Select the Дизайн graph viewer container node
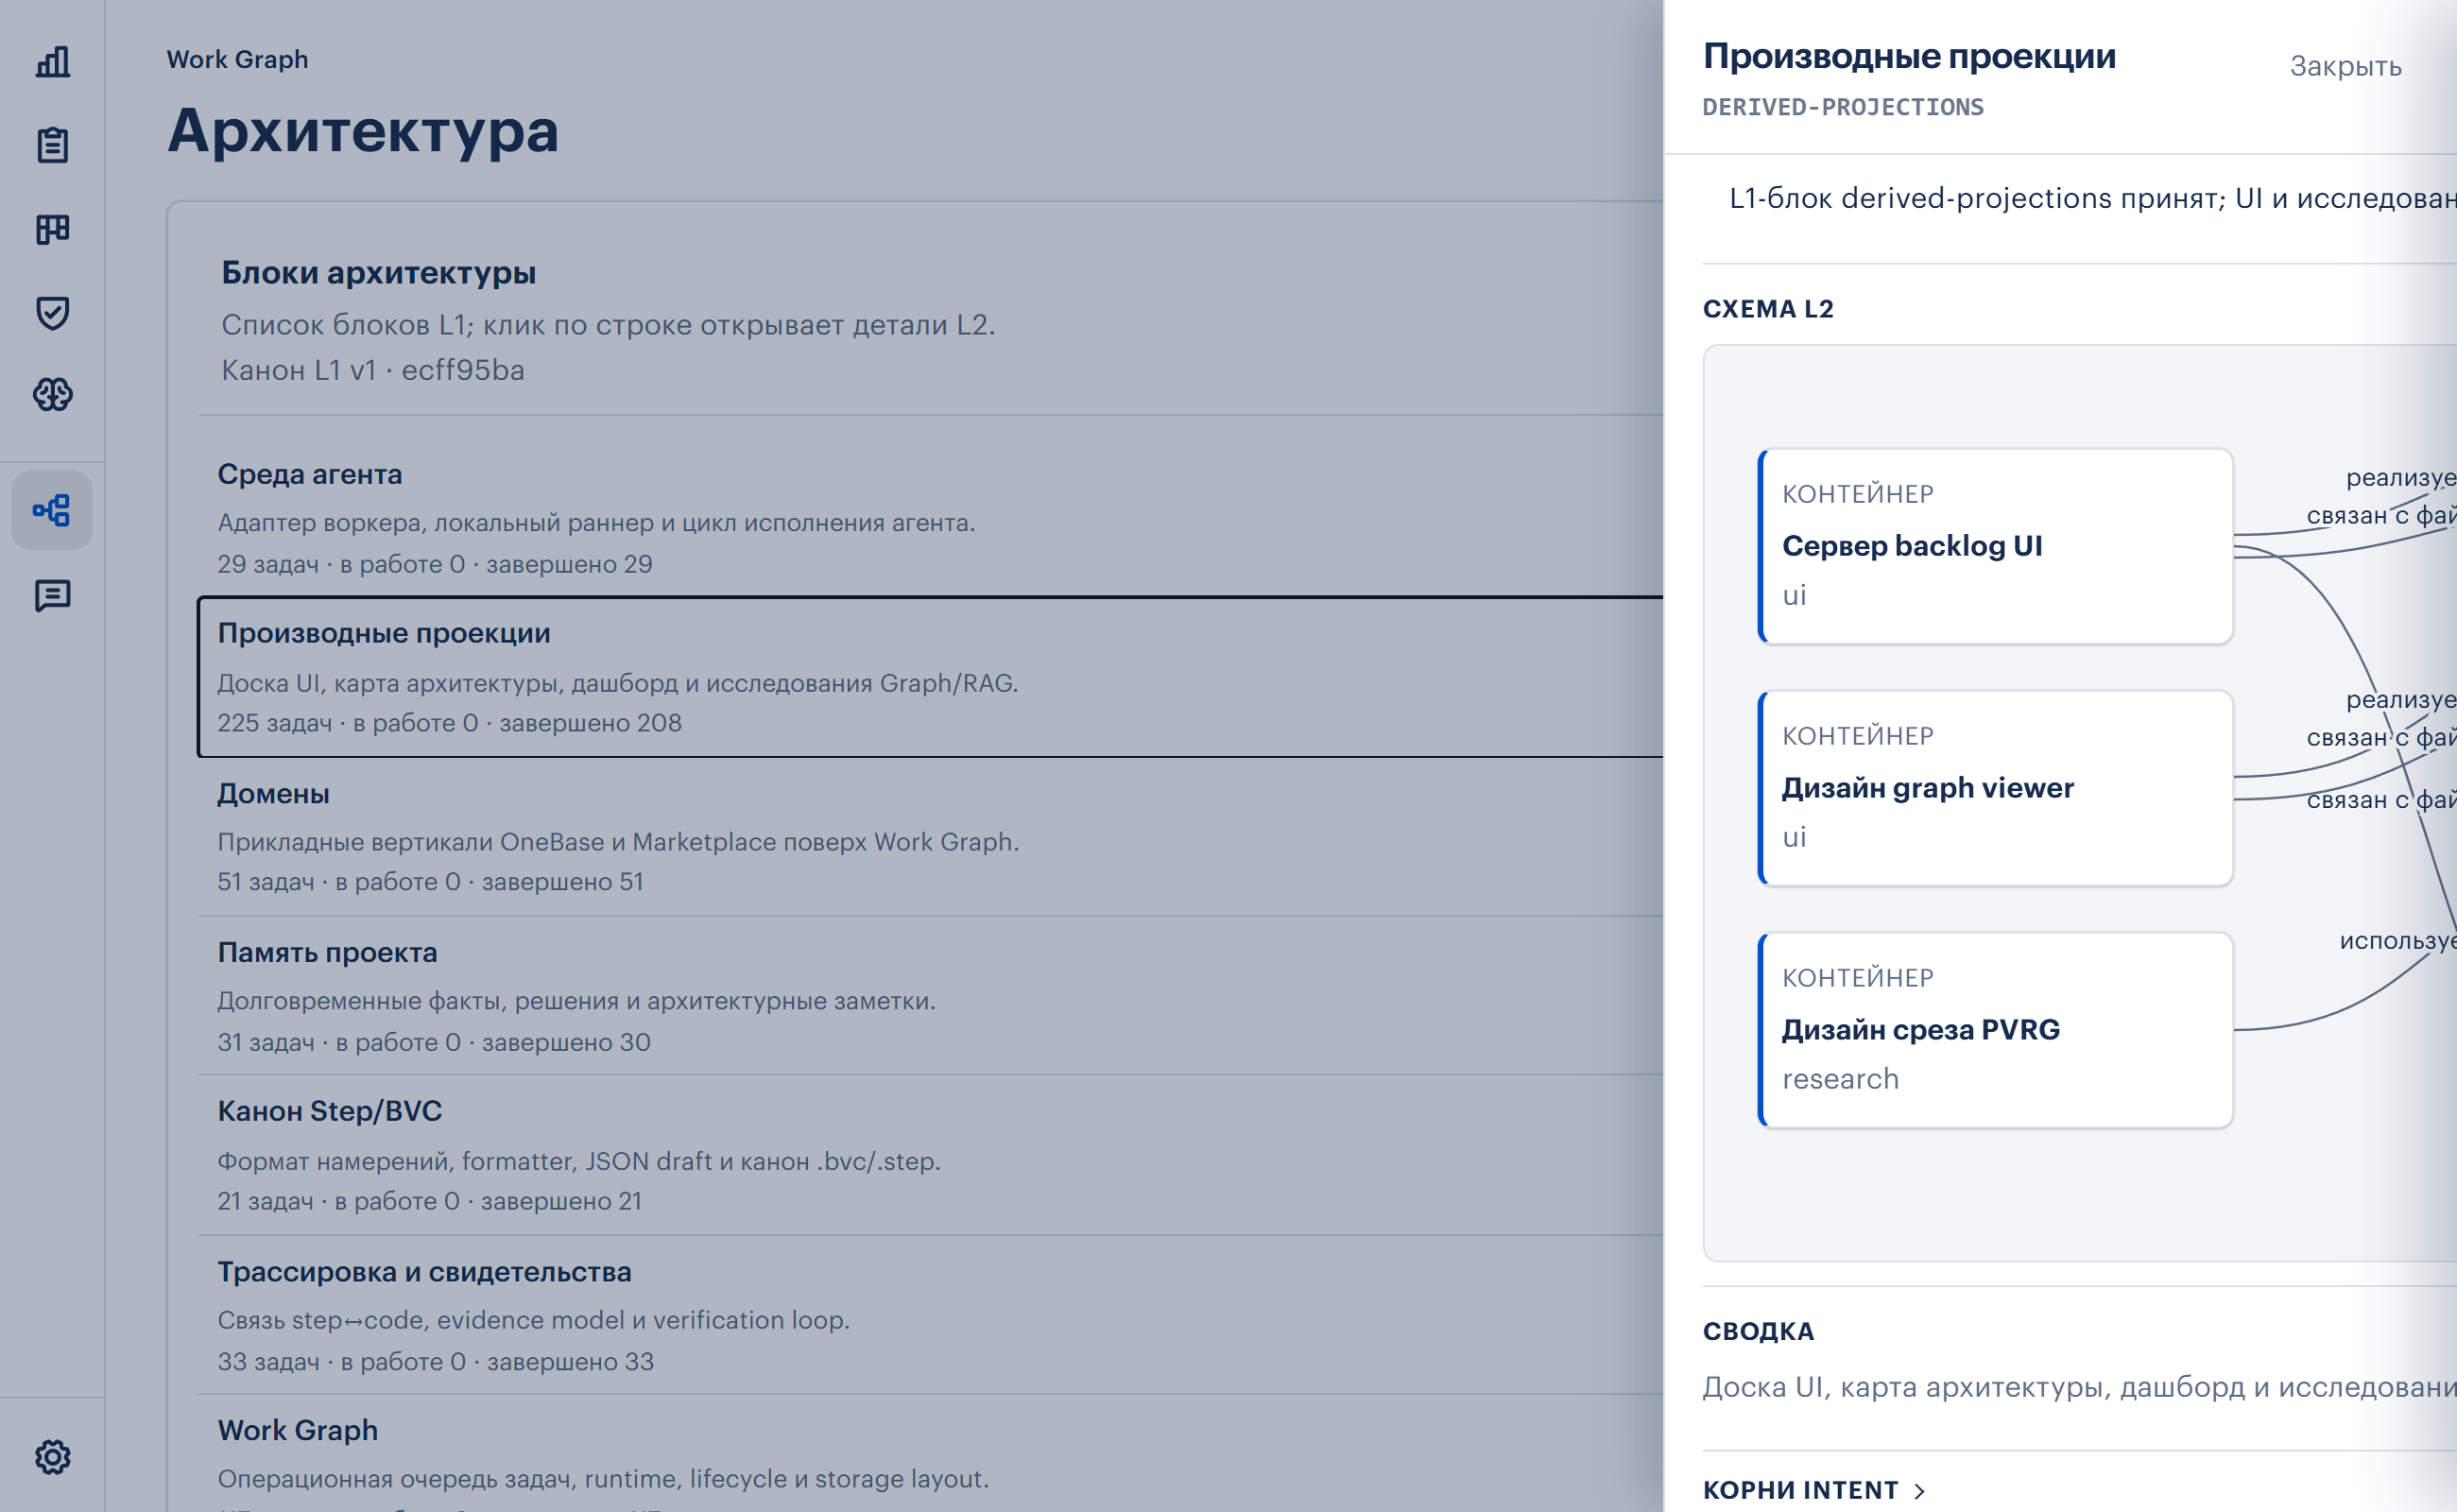The width and height of the screenshot is (2457, 1512). (1996, 788)
